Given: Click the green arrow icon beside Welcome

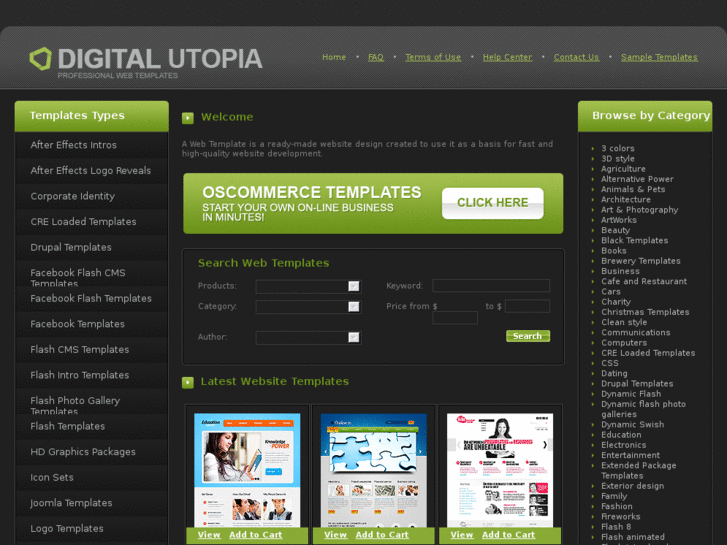Looking at the screenshot, I should click(188, 118).
